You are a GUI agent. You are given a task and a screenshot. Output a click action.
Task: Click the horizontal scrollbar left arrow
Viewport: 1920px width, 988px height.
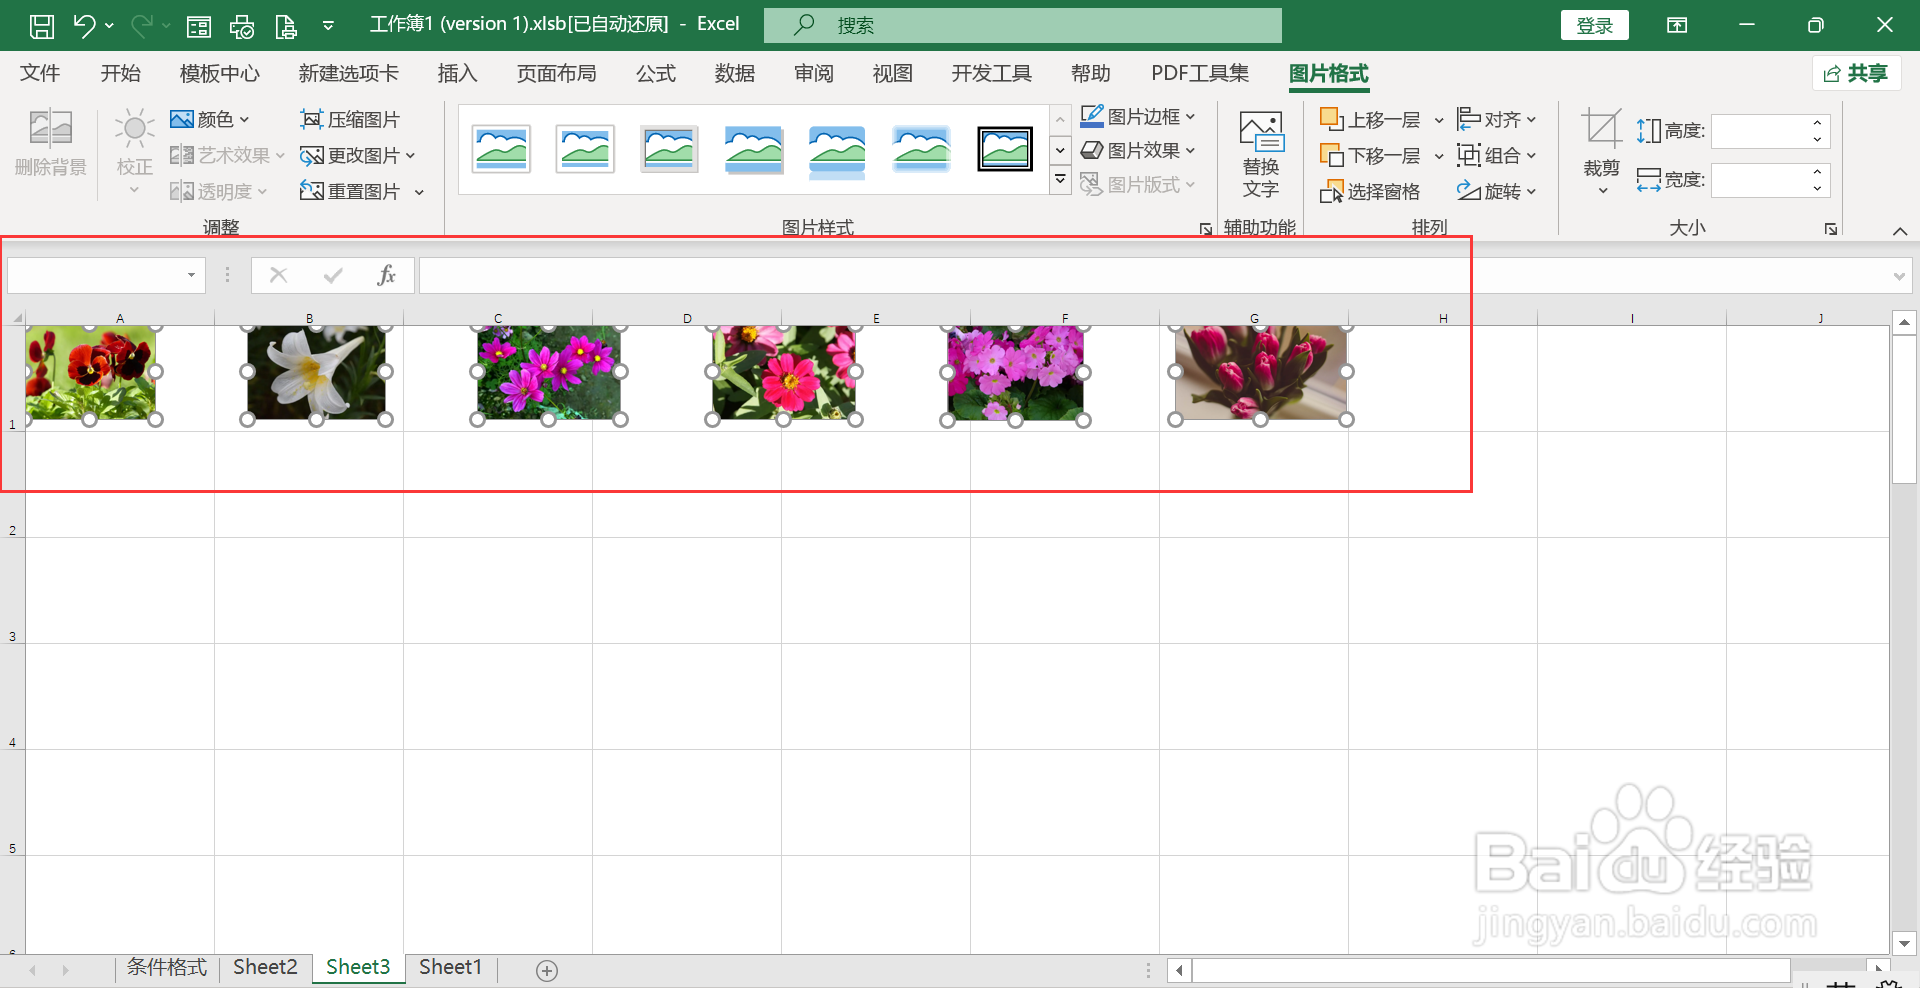[1180, 970]
